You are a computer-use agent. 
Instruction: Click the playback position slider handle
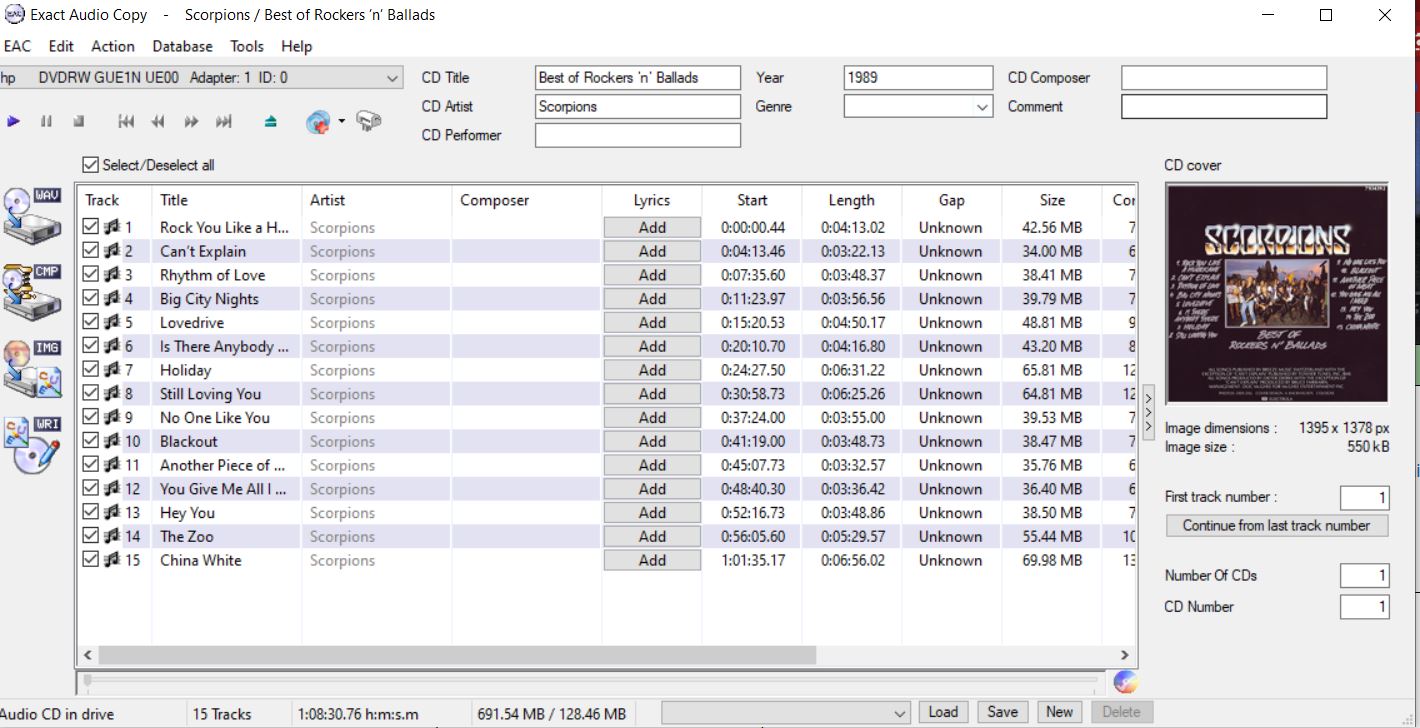click(88, 681)
